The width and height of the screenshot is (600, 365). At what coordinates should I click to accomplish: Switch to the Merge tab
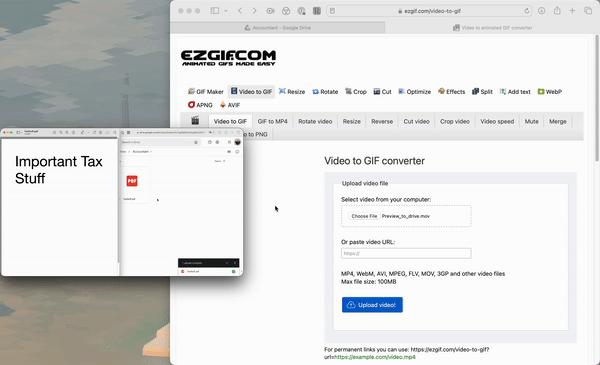click(558, 121)
